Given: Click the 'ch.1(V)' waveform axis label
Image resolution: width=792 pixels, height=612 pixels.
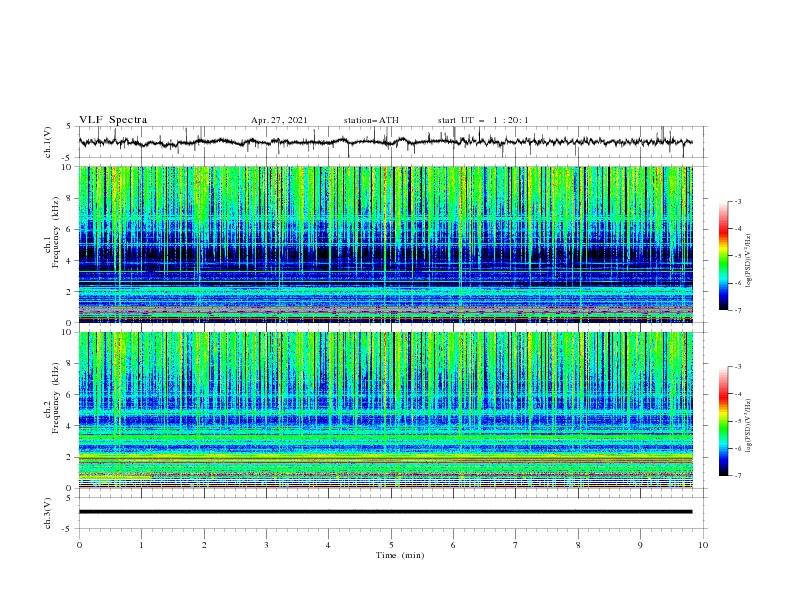Looking at the screenshot, I should [48, 142].
